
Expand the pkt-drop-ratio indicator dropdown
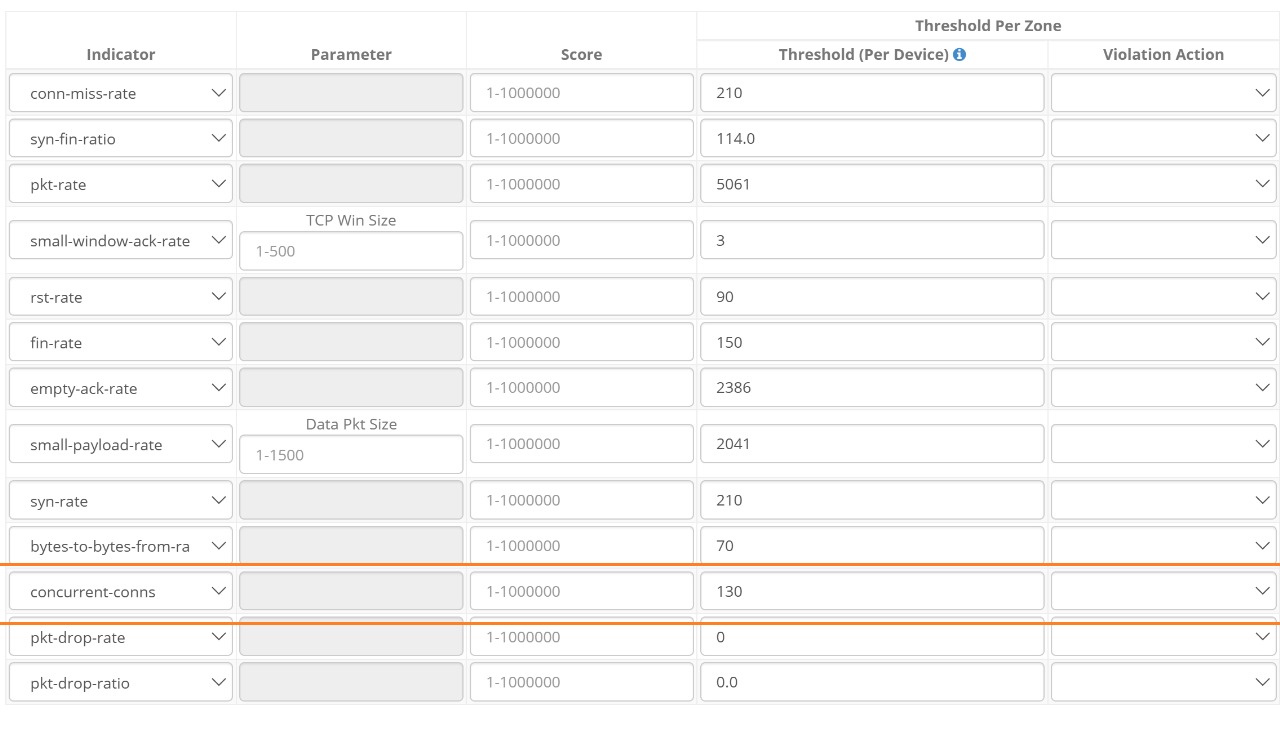pos(120,683)
